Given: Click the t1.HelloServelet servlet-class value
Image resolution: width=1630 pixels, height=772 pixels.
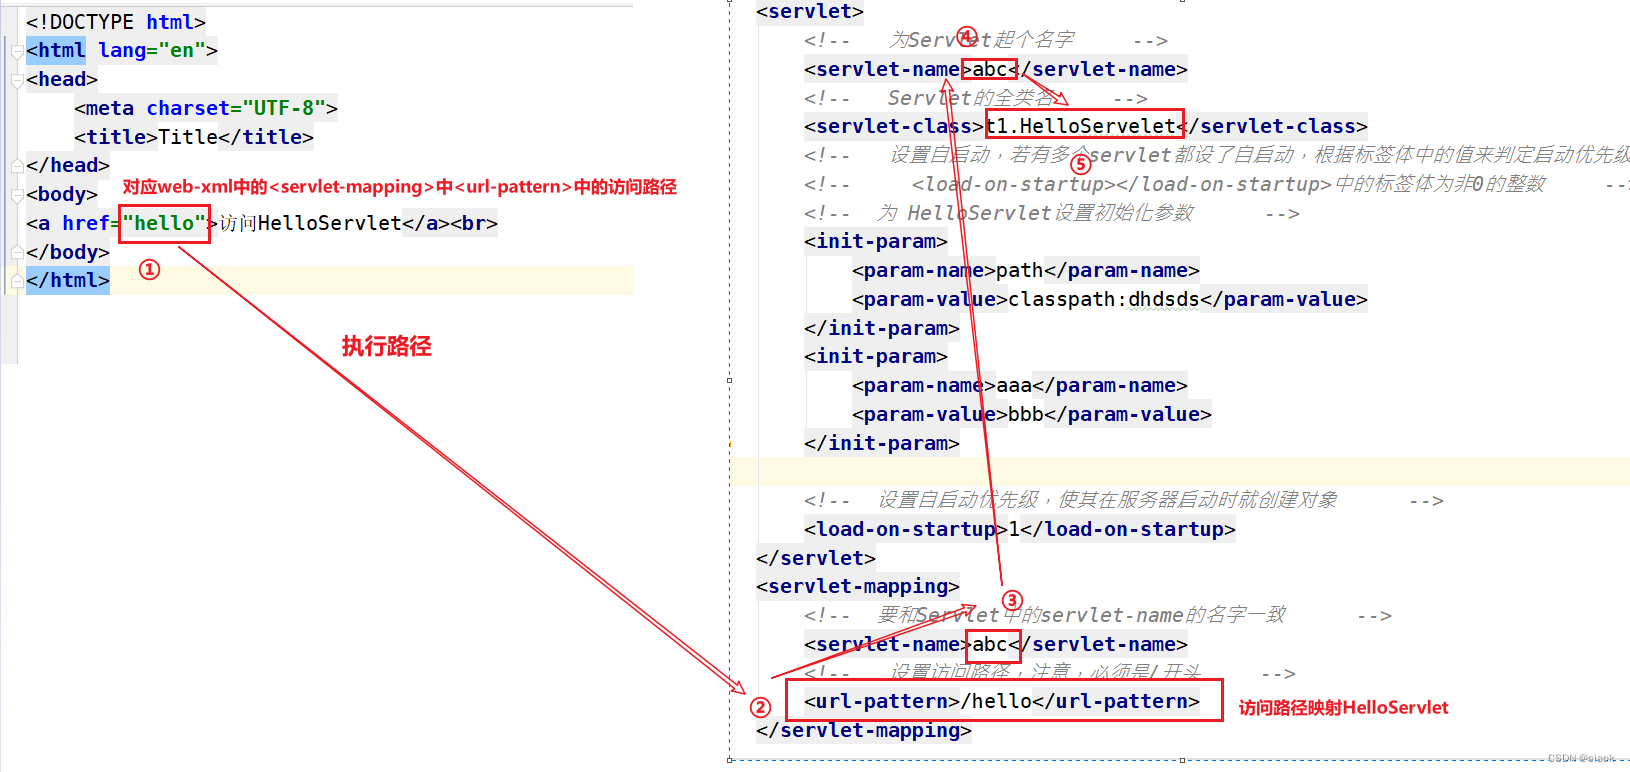Looking at the screenshot, I should click(x=1080, y=126).
